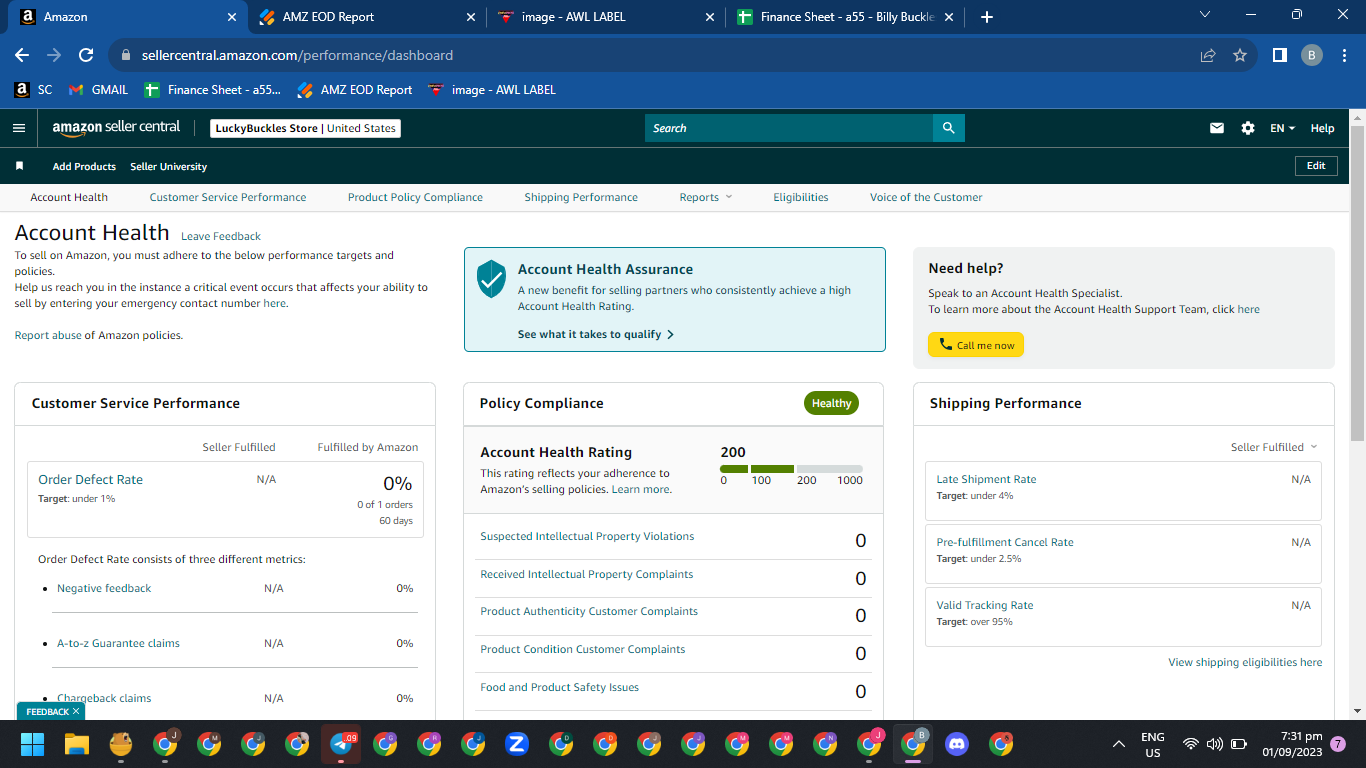Click the Edit button
Screen dimensions: 1366x768
tap(1316, 166)
